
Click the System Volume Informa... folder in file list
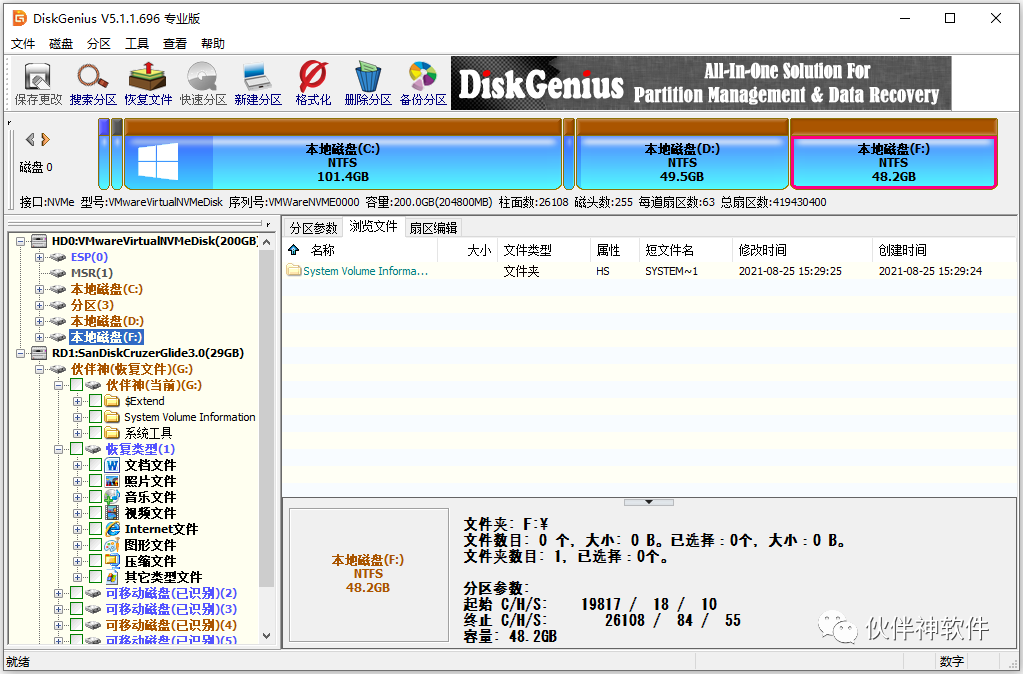358,271
